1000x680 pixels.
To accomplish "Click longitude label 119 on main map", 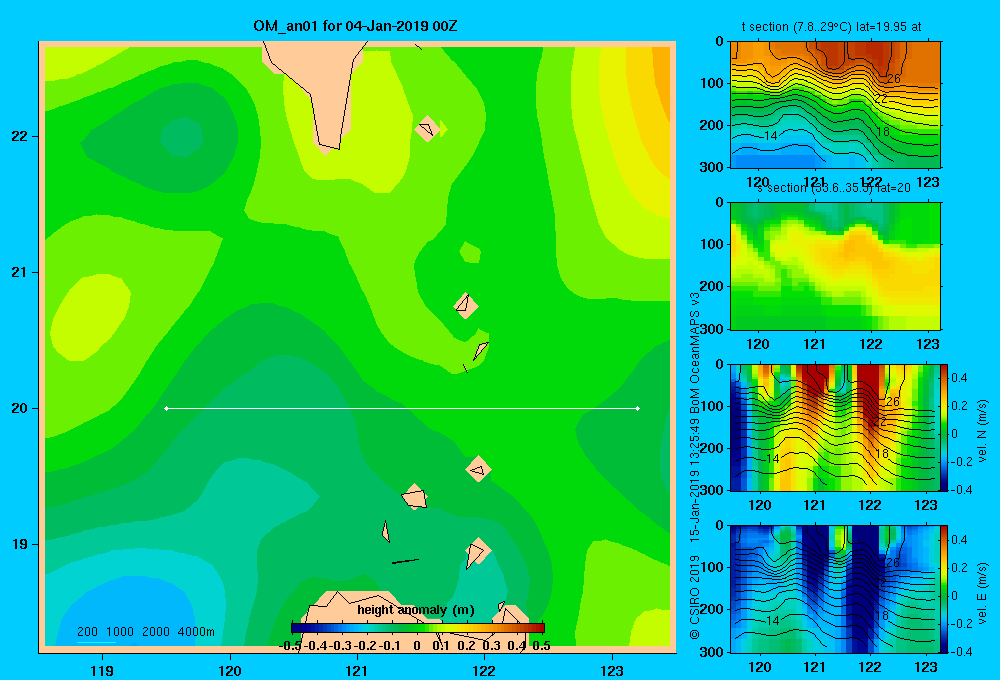I will pyautogui.click(x=103, y=670).
